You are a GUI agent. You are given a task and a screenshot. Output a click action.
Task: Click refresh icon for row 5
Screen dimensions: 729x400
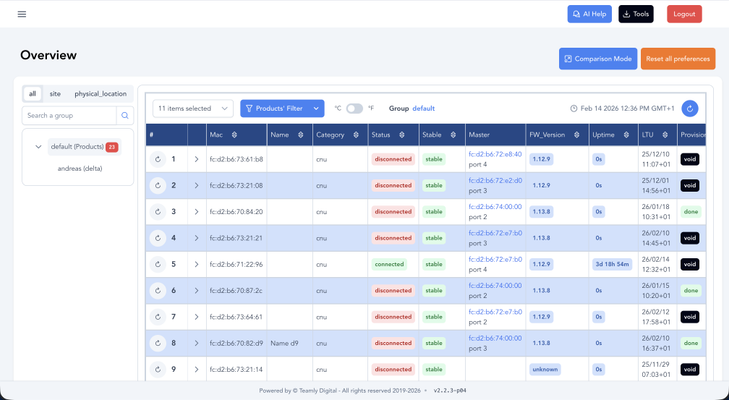158,265
